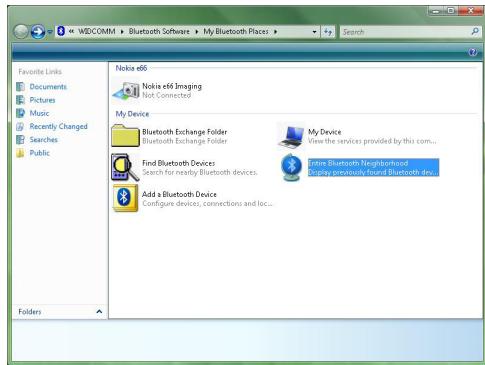Select the Entire Bluetooth Neighborhood globe icon
This screenshot has height=365, width=485.
[291, 167]
